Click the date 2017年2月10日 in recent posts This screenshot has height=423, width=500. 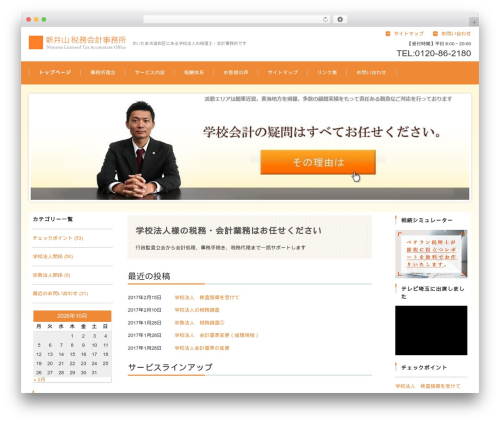click(144, 310)
